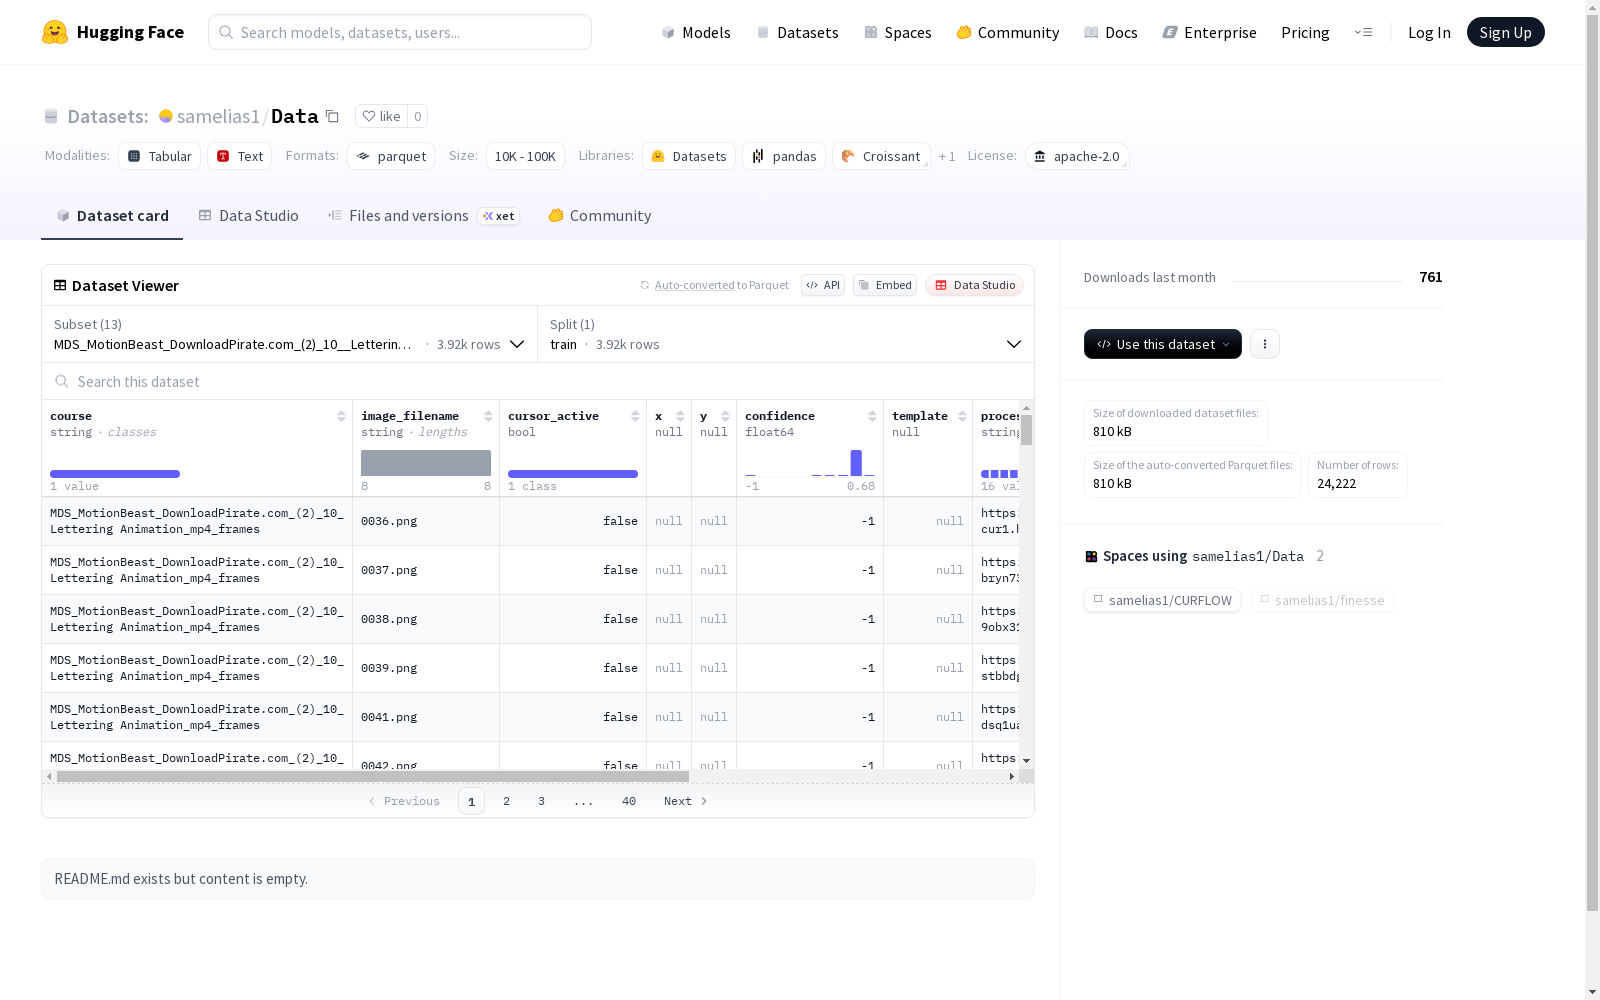Click the Hugging Face logo icon
Viewport: 1600px width, 1000px height.
coord(55,32)
